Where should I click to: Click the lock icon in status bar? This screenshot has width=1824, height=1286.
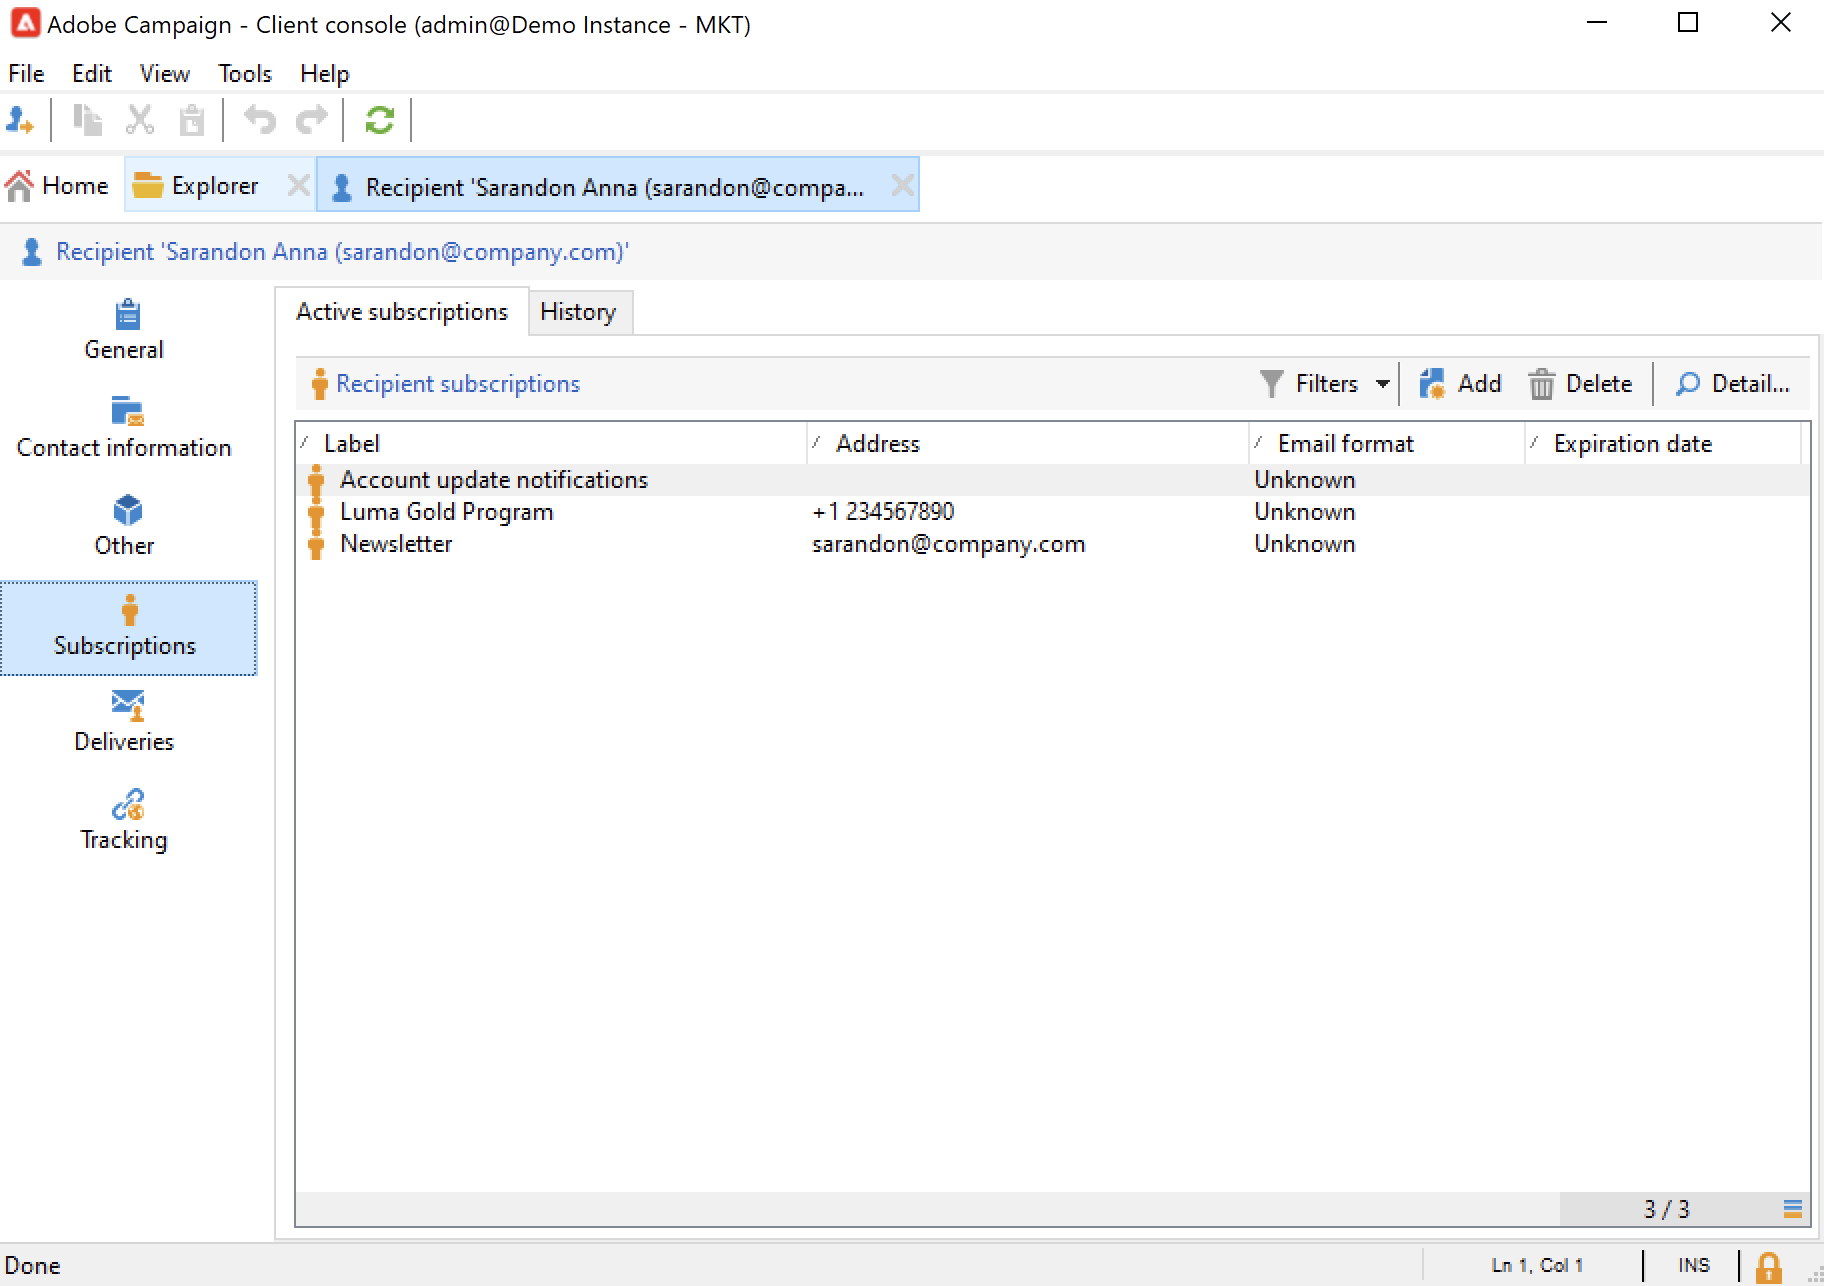(x=1768, y=1267)
